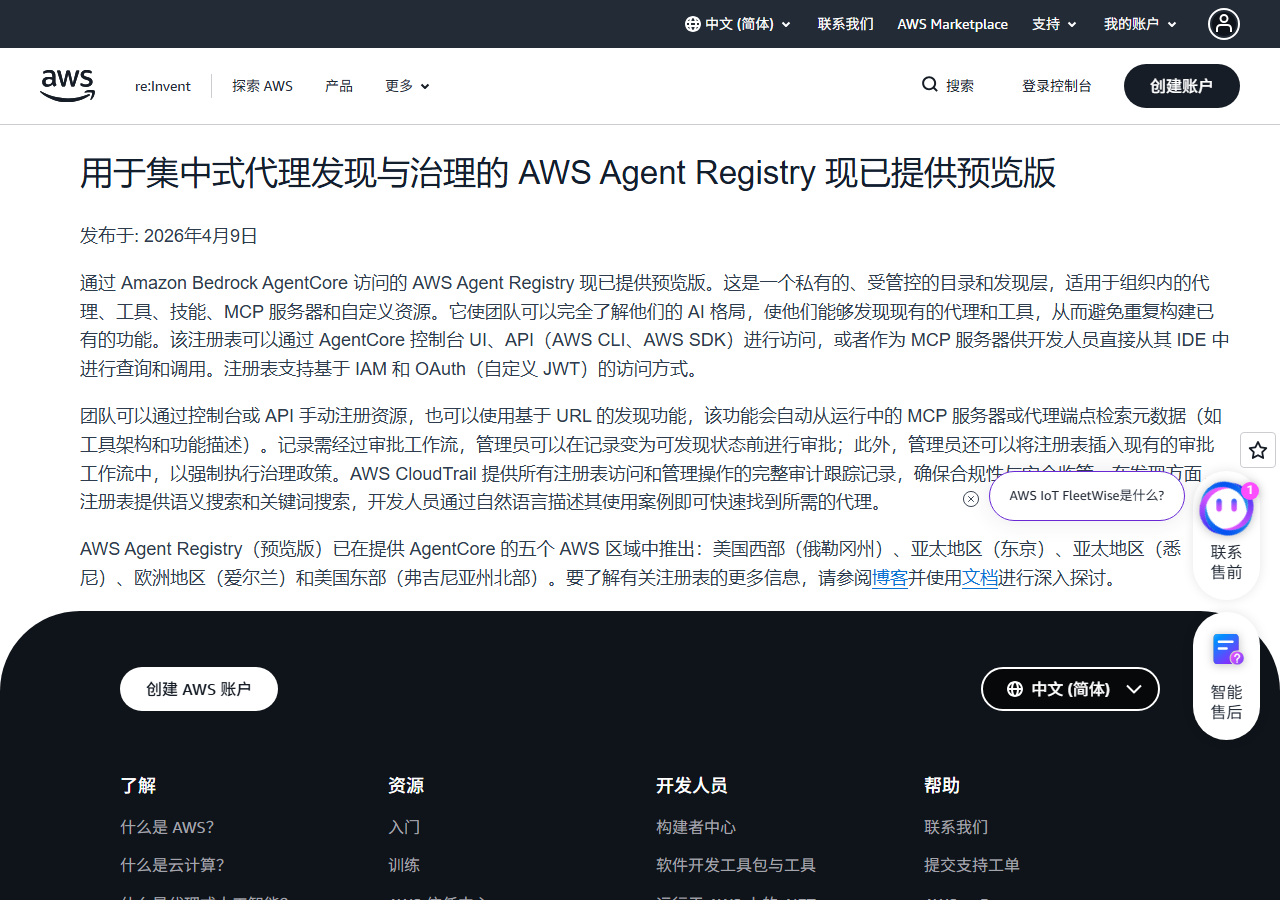The image size is (1280, 900).
Task: Expand the 我的账户 dropdown
Action: coord(1140,24)
